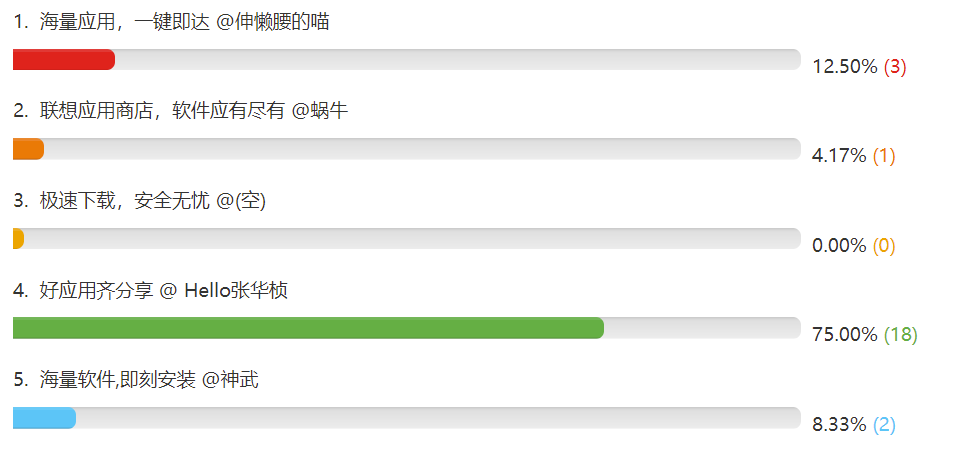This screenshot has width=958, height=451.
Task: Select option text 海量应用，一键即达
Action: click(x=125, y=22)
